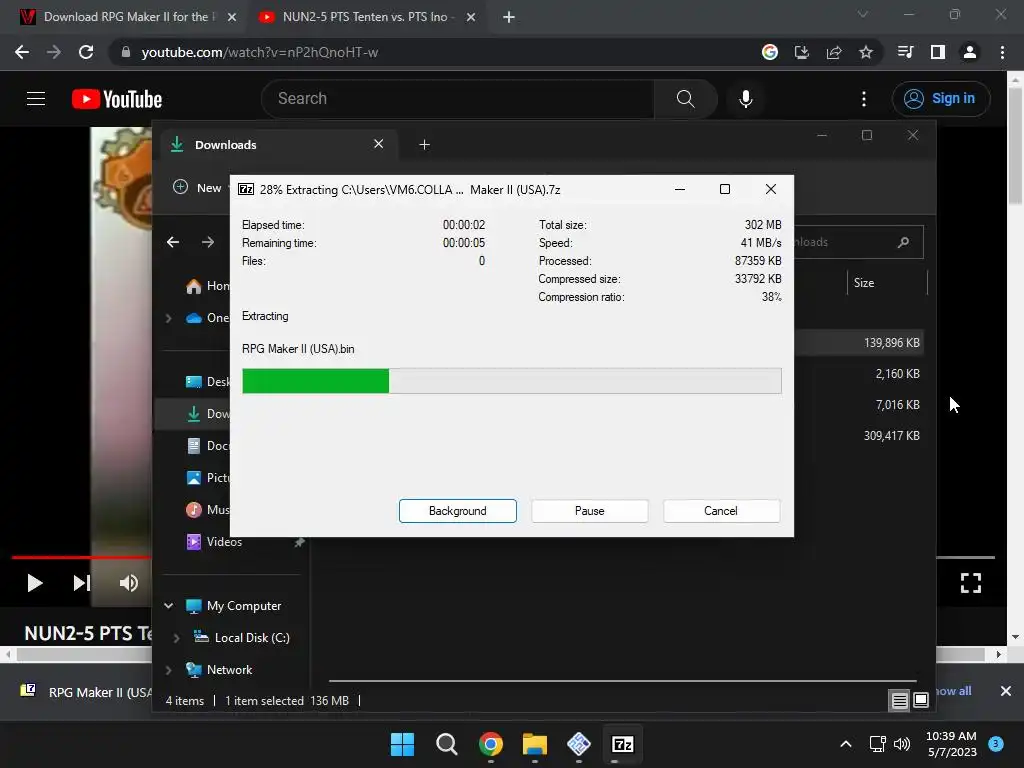Play the YouTube video
This screenshot has width=1024, height=768.
[35, 583]
